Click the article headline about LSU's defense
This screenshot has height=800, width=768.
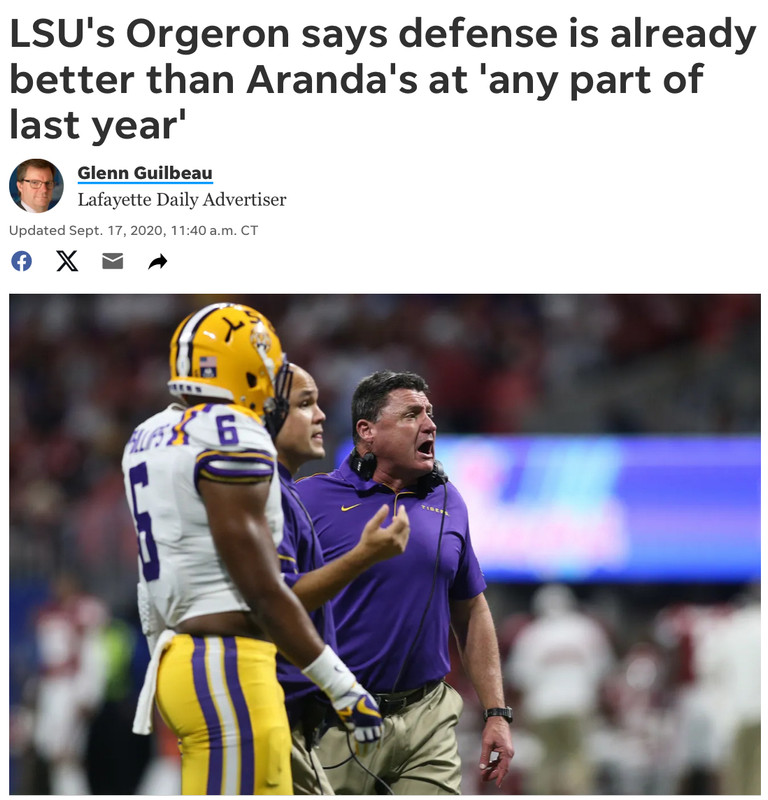click(x=383, y=79)
